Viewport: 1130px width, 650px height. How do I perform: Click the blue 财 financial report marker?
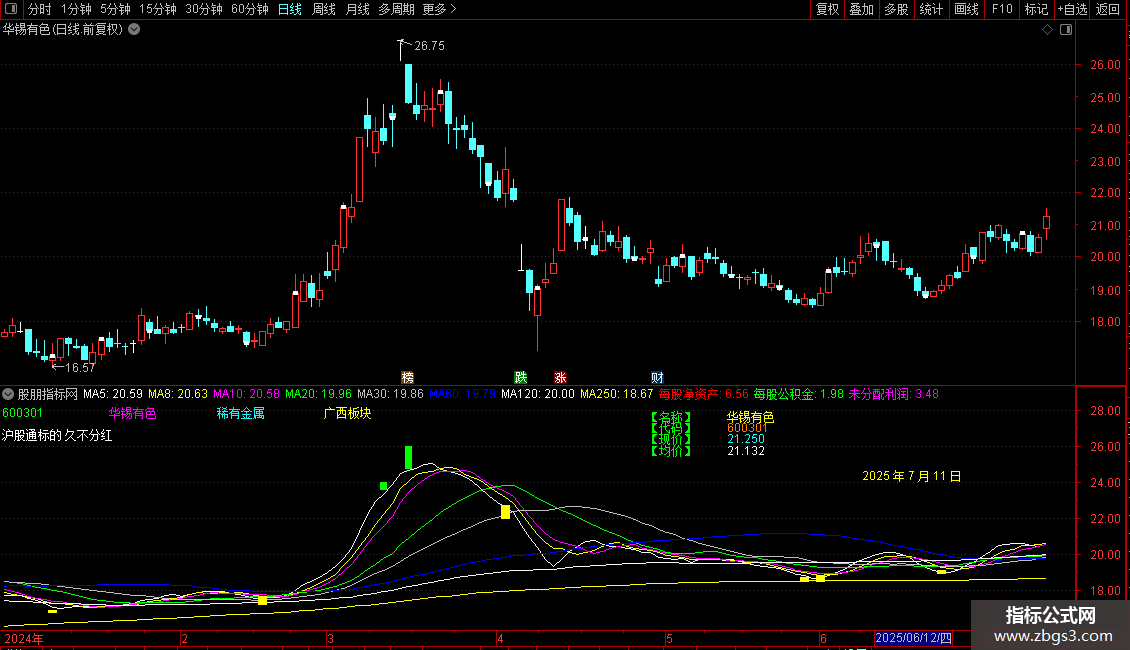click(657, 377)
